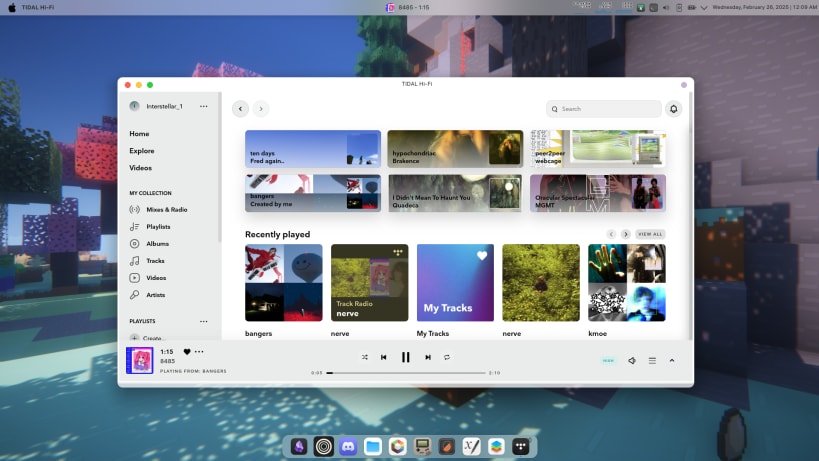
Task: Open the Explore page
Action: (x=142, y=150)
